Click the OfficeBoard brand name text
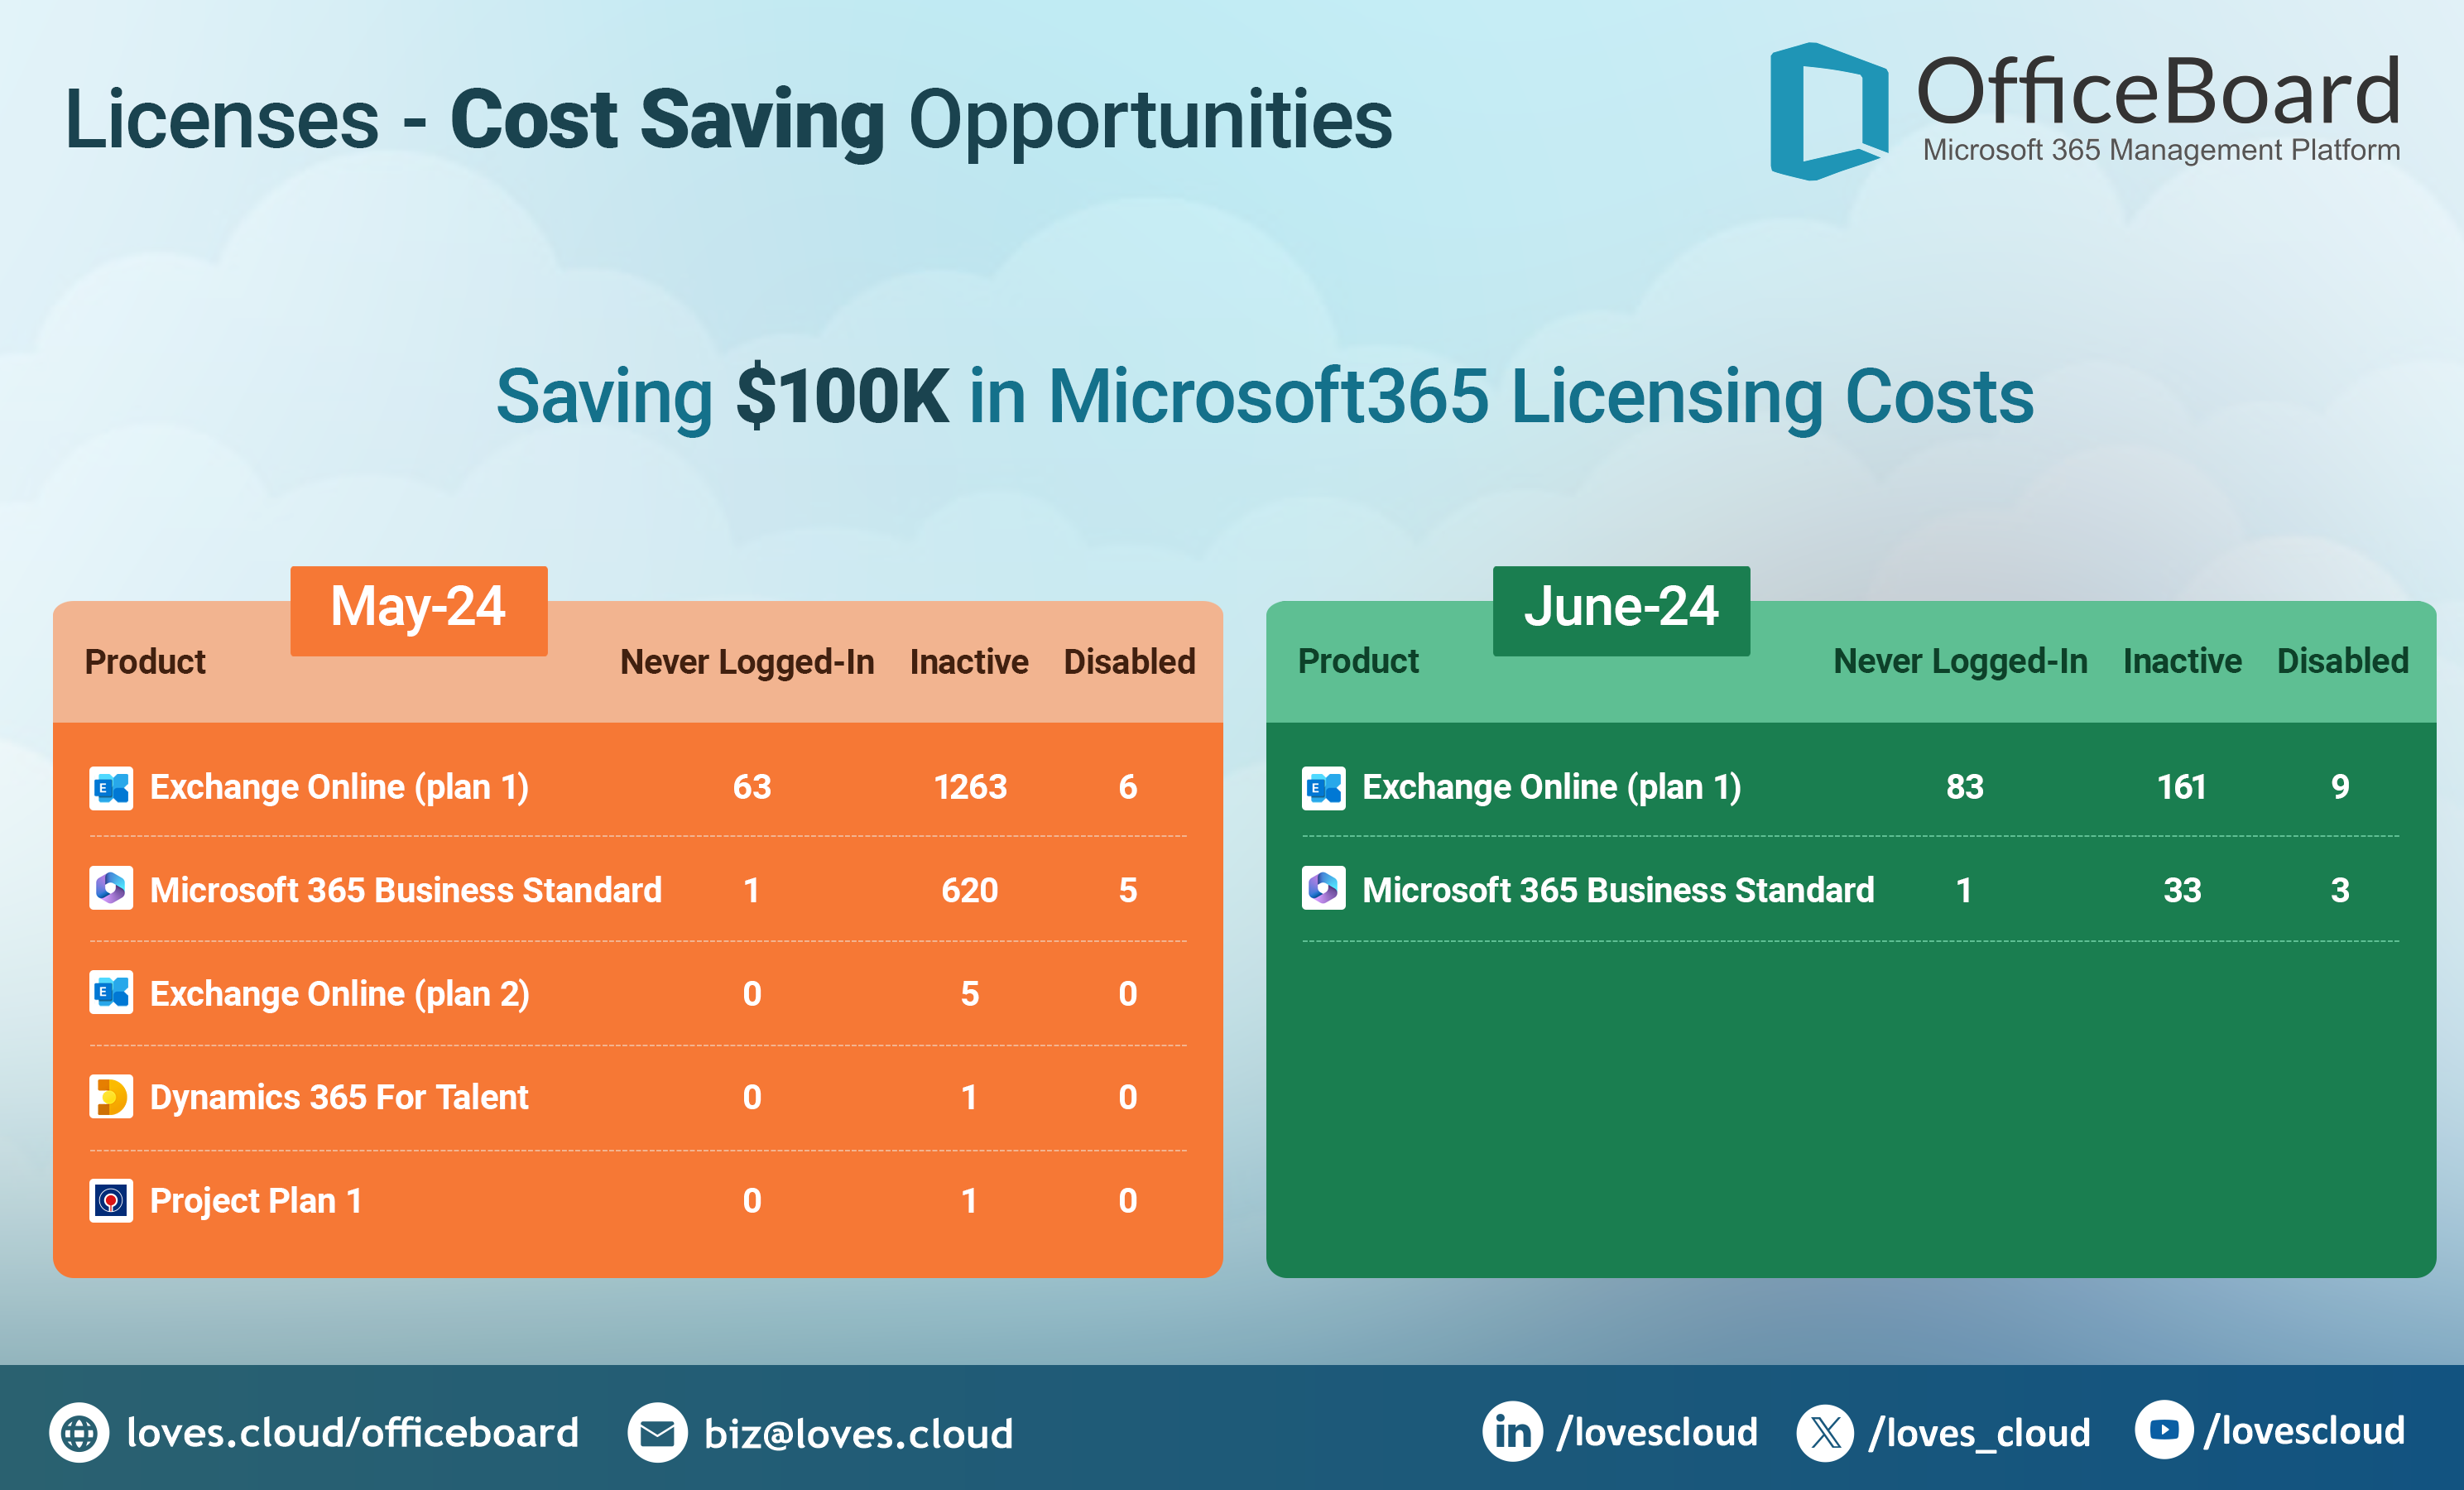 2158,91
